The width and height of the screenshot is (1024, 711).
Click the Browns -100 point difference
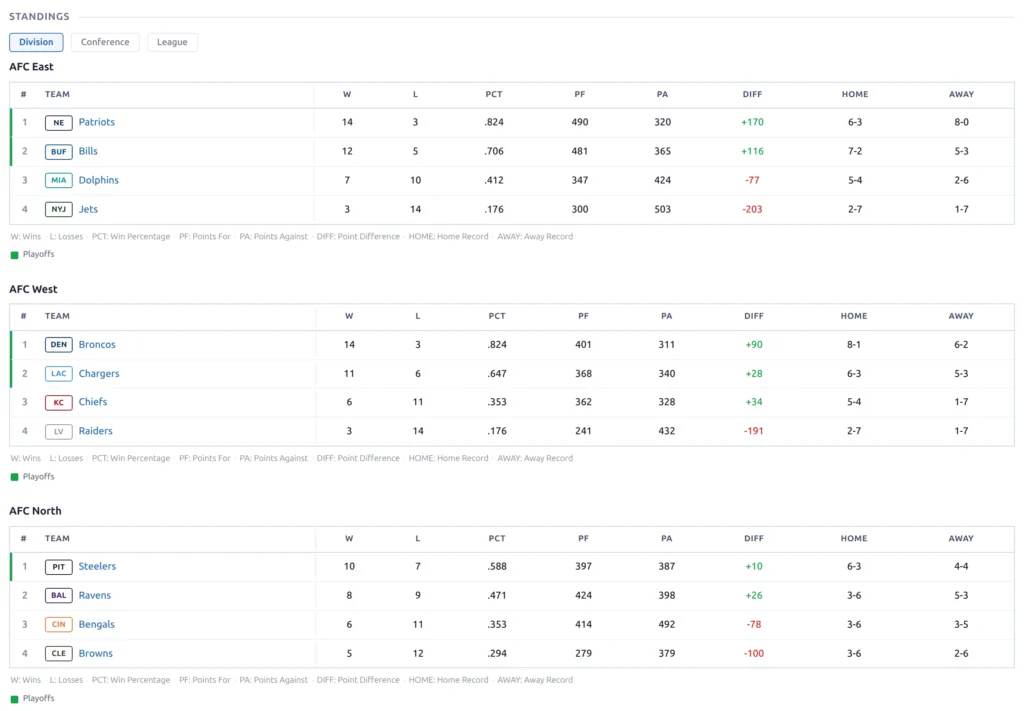pos(754,653)
